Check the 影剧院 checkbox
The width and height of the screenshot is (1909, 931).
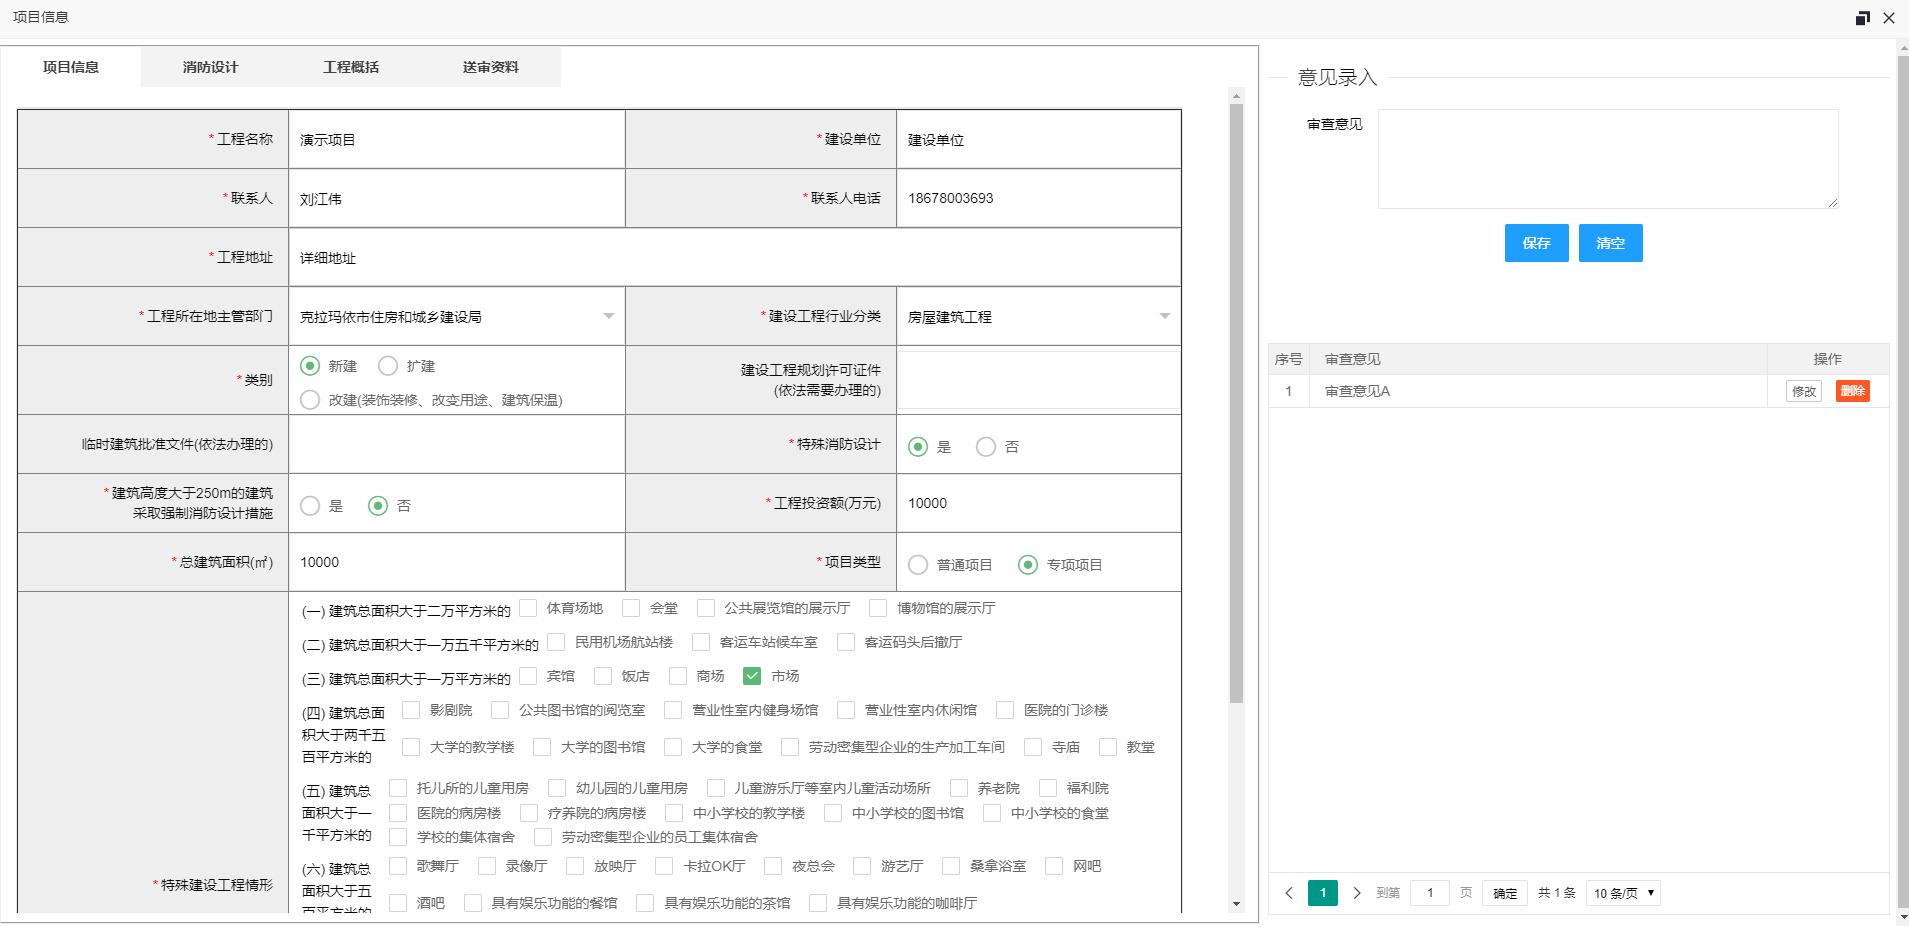(x=411, y=710)
